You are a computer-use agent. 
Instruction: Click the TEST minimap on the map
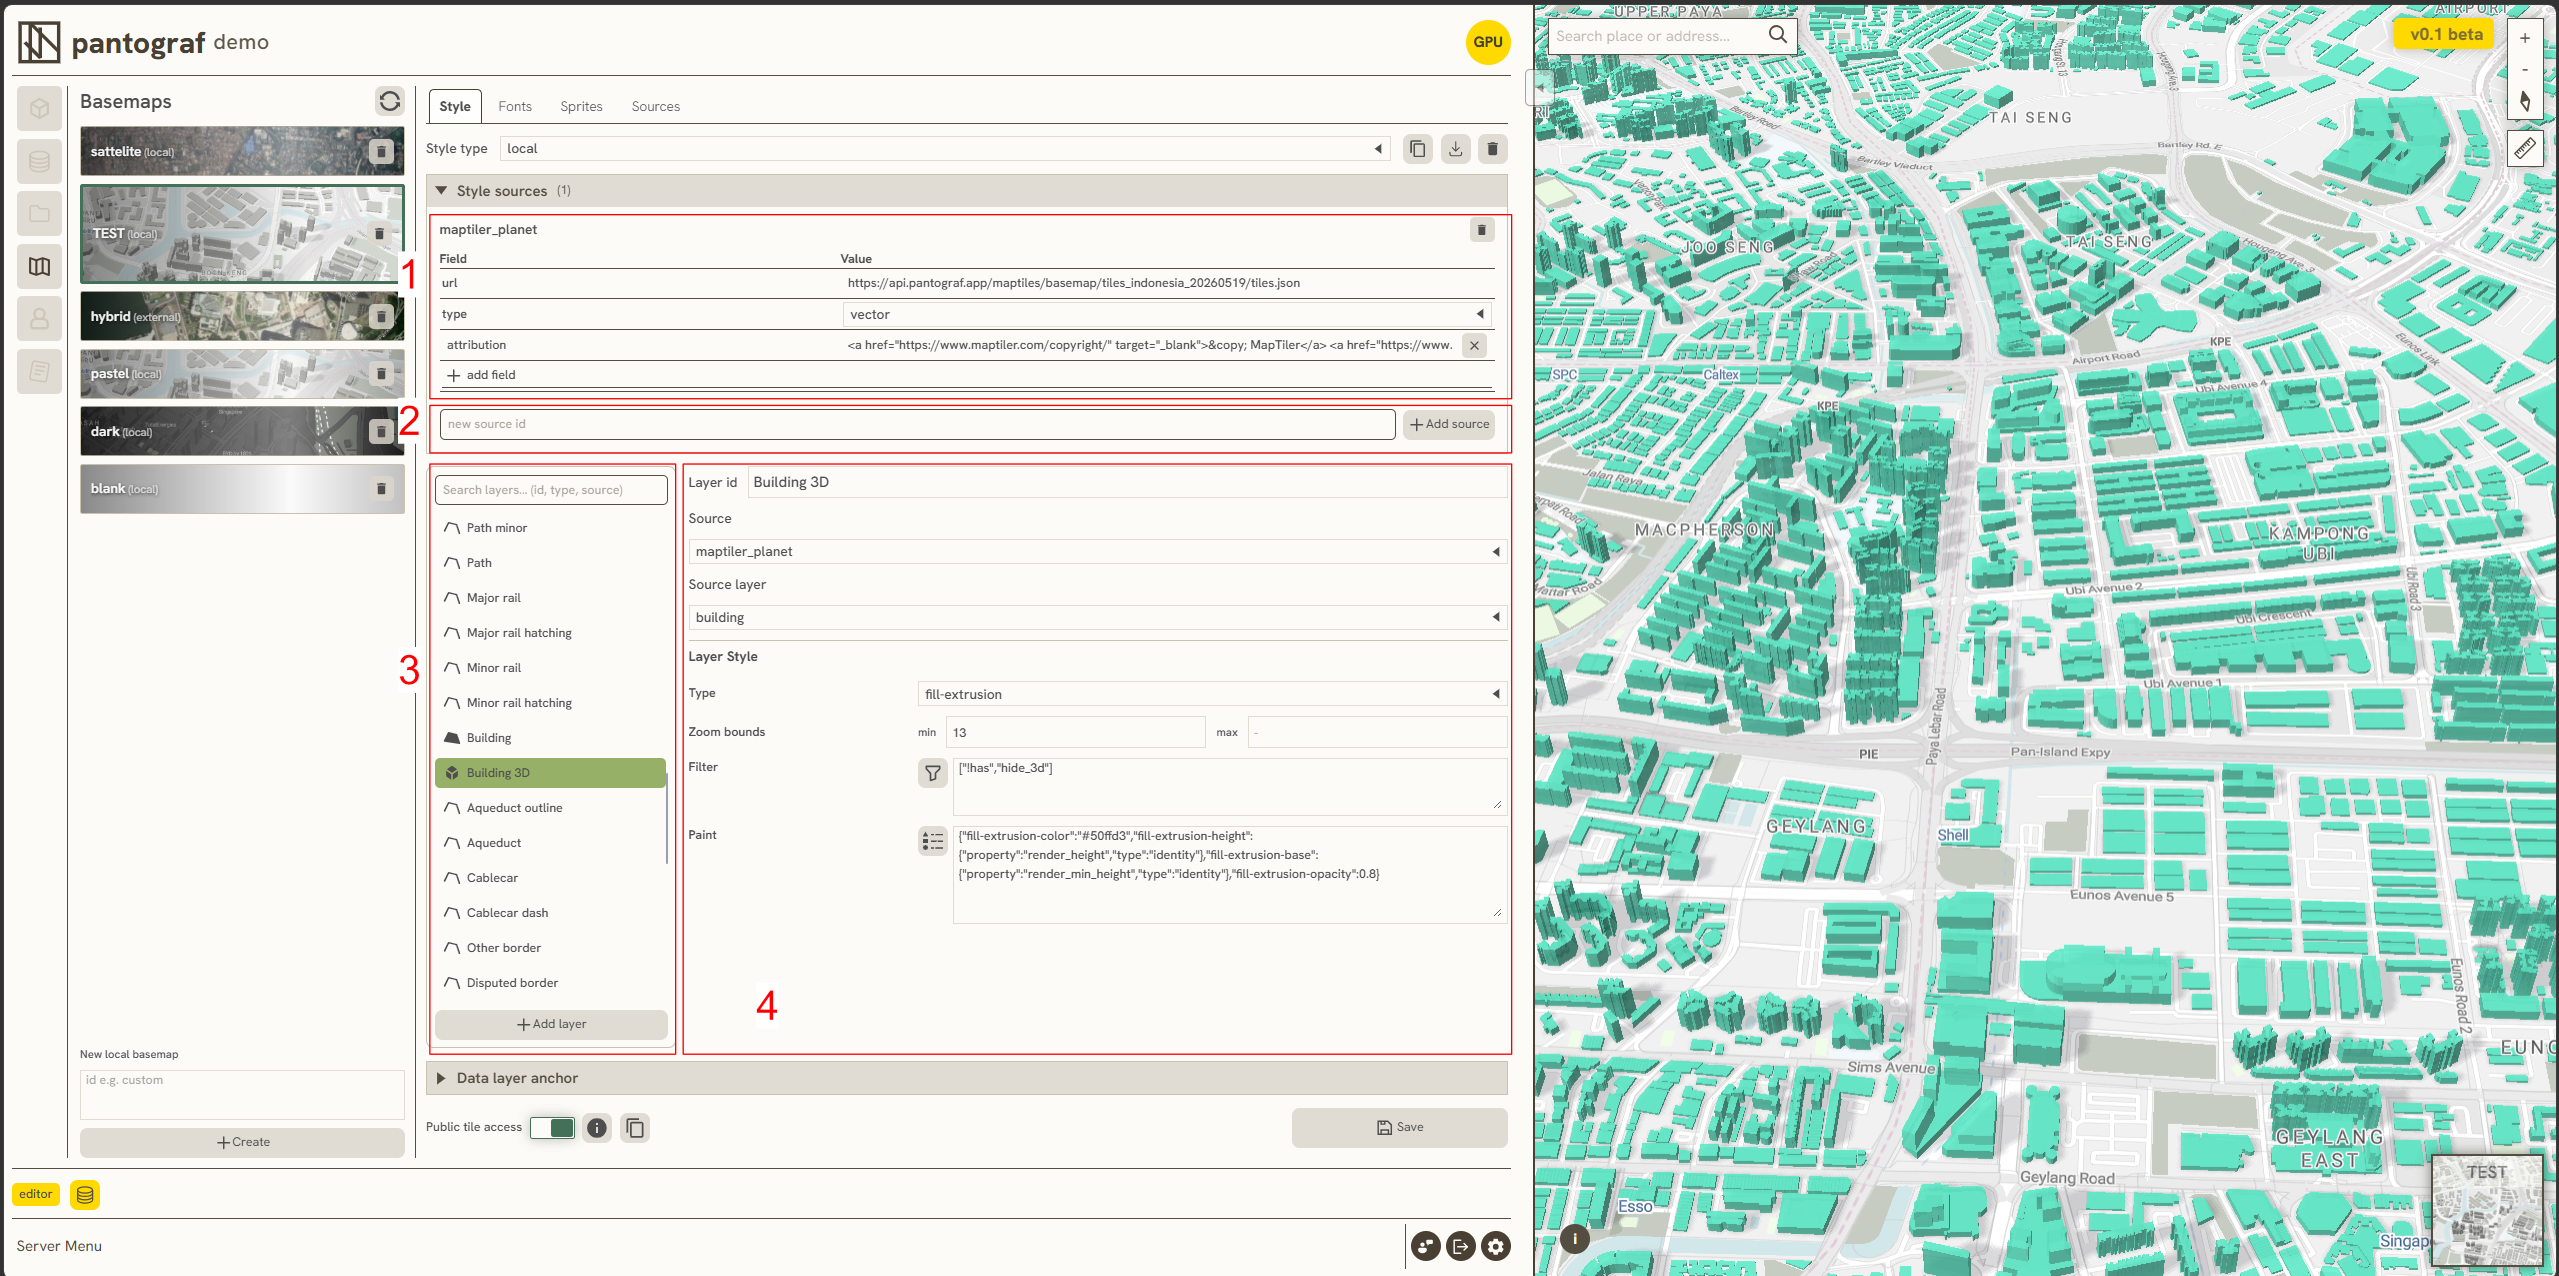(2486, 1211)
